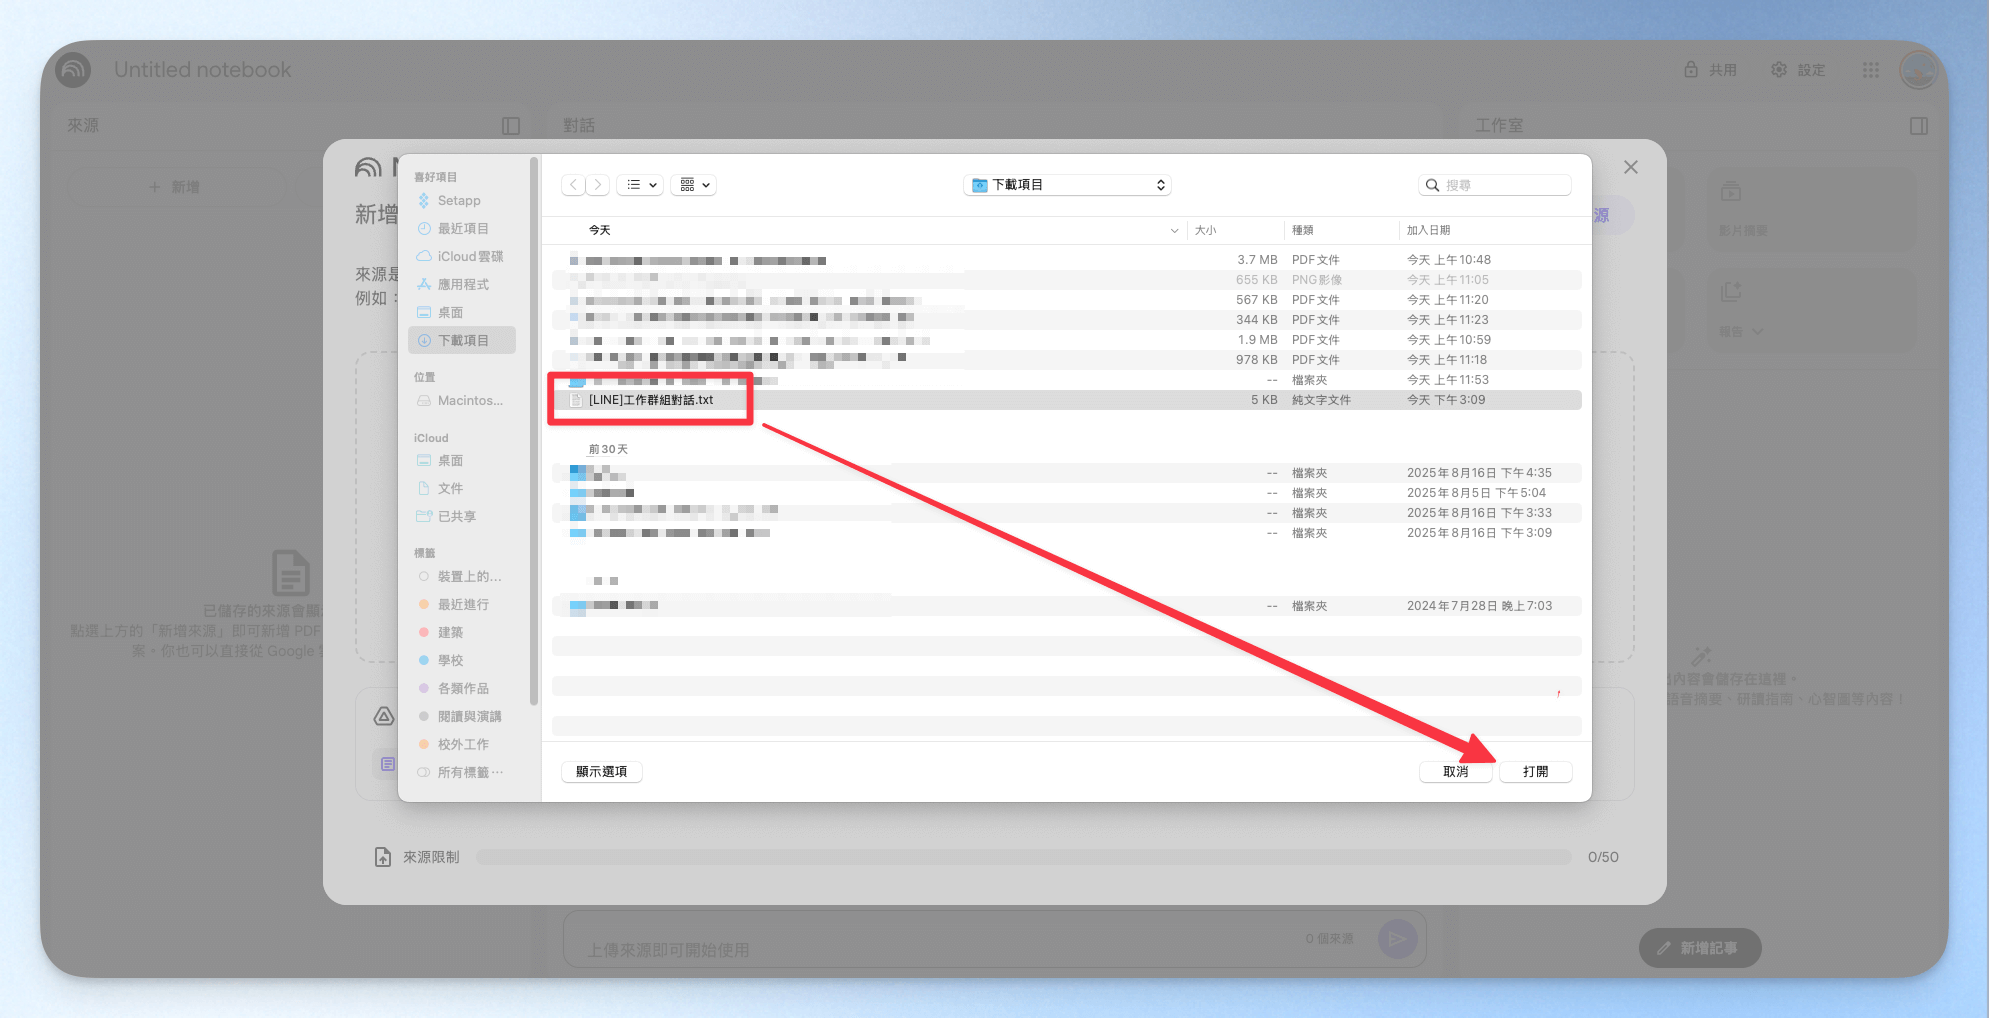Cancel the file dialog with 取消

pyautogui.click(x=1455, y=772)
